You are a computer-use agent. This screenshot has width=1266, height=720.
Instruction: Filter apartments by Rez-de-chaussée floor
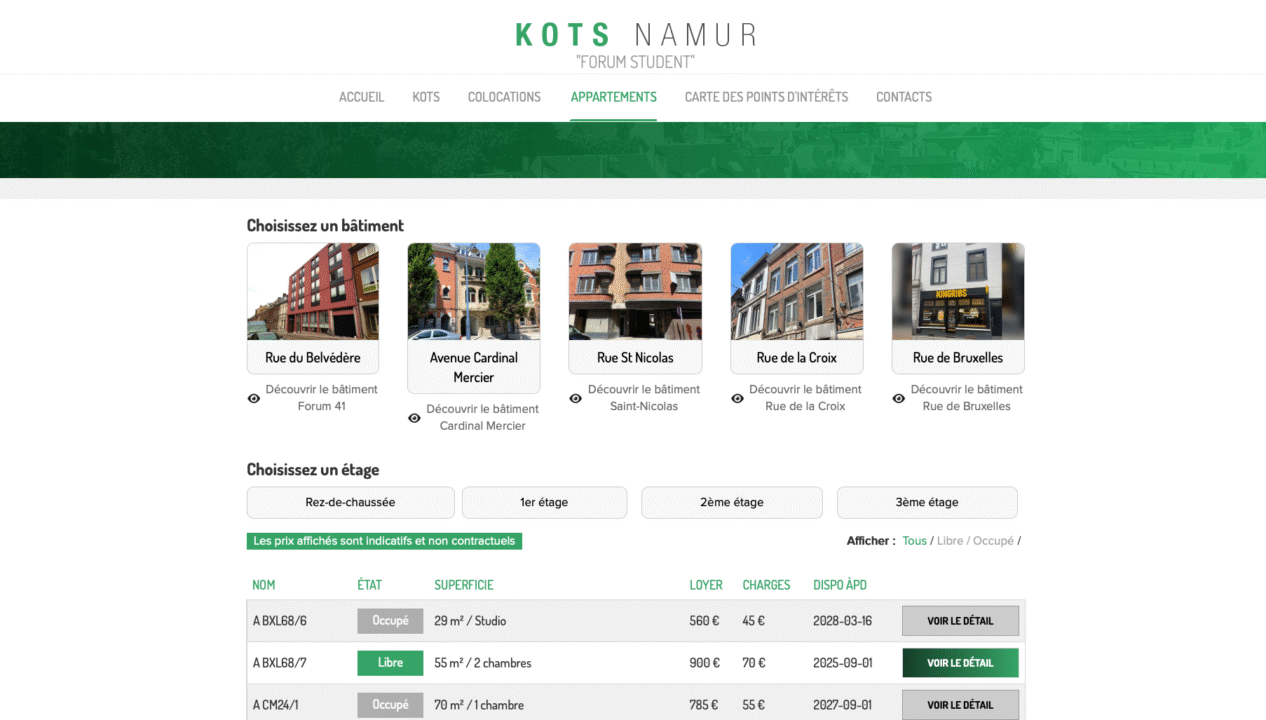(350, 503)
